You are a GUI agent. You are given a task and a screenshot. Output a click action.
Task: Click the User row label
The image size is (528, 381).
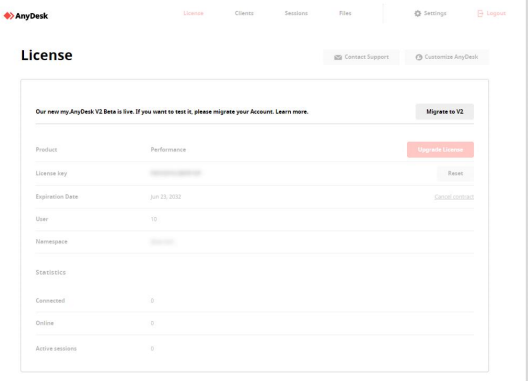pyautogui.click(x=42, y=219)
